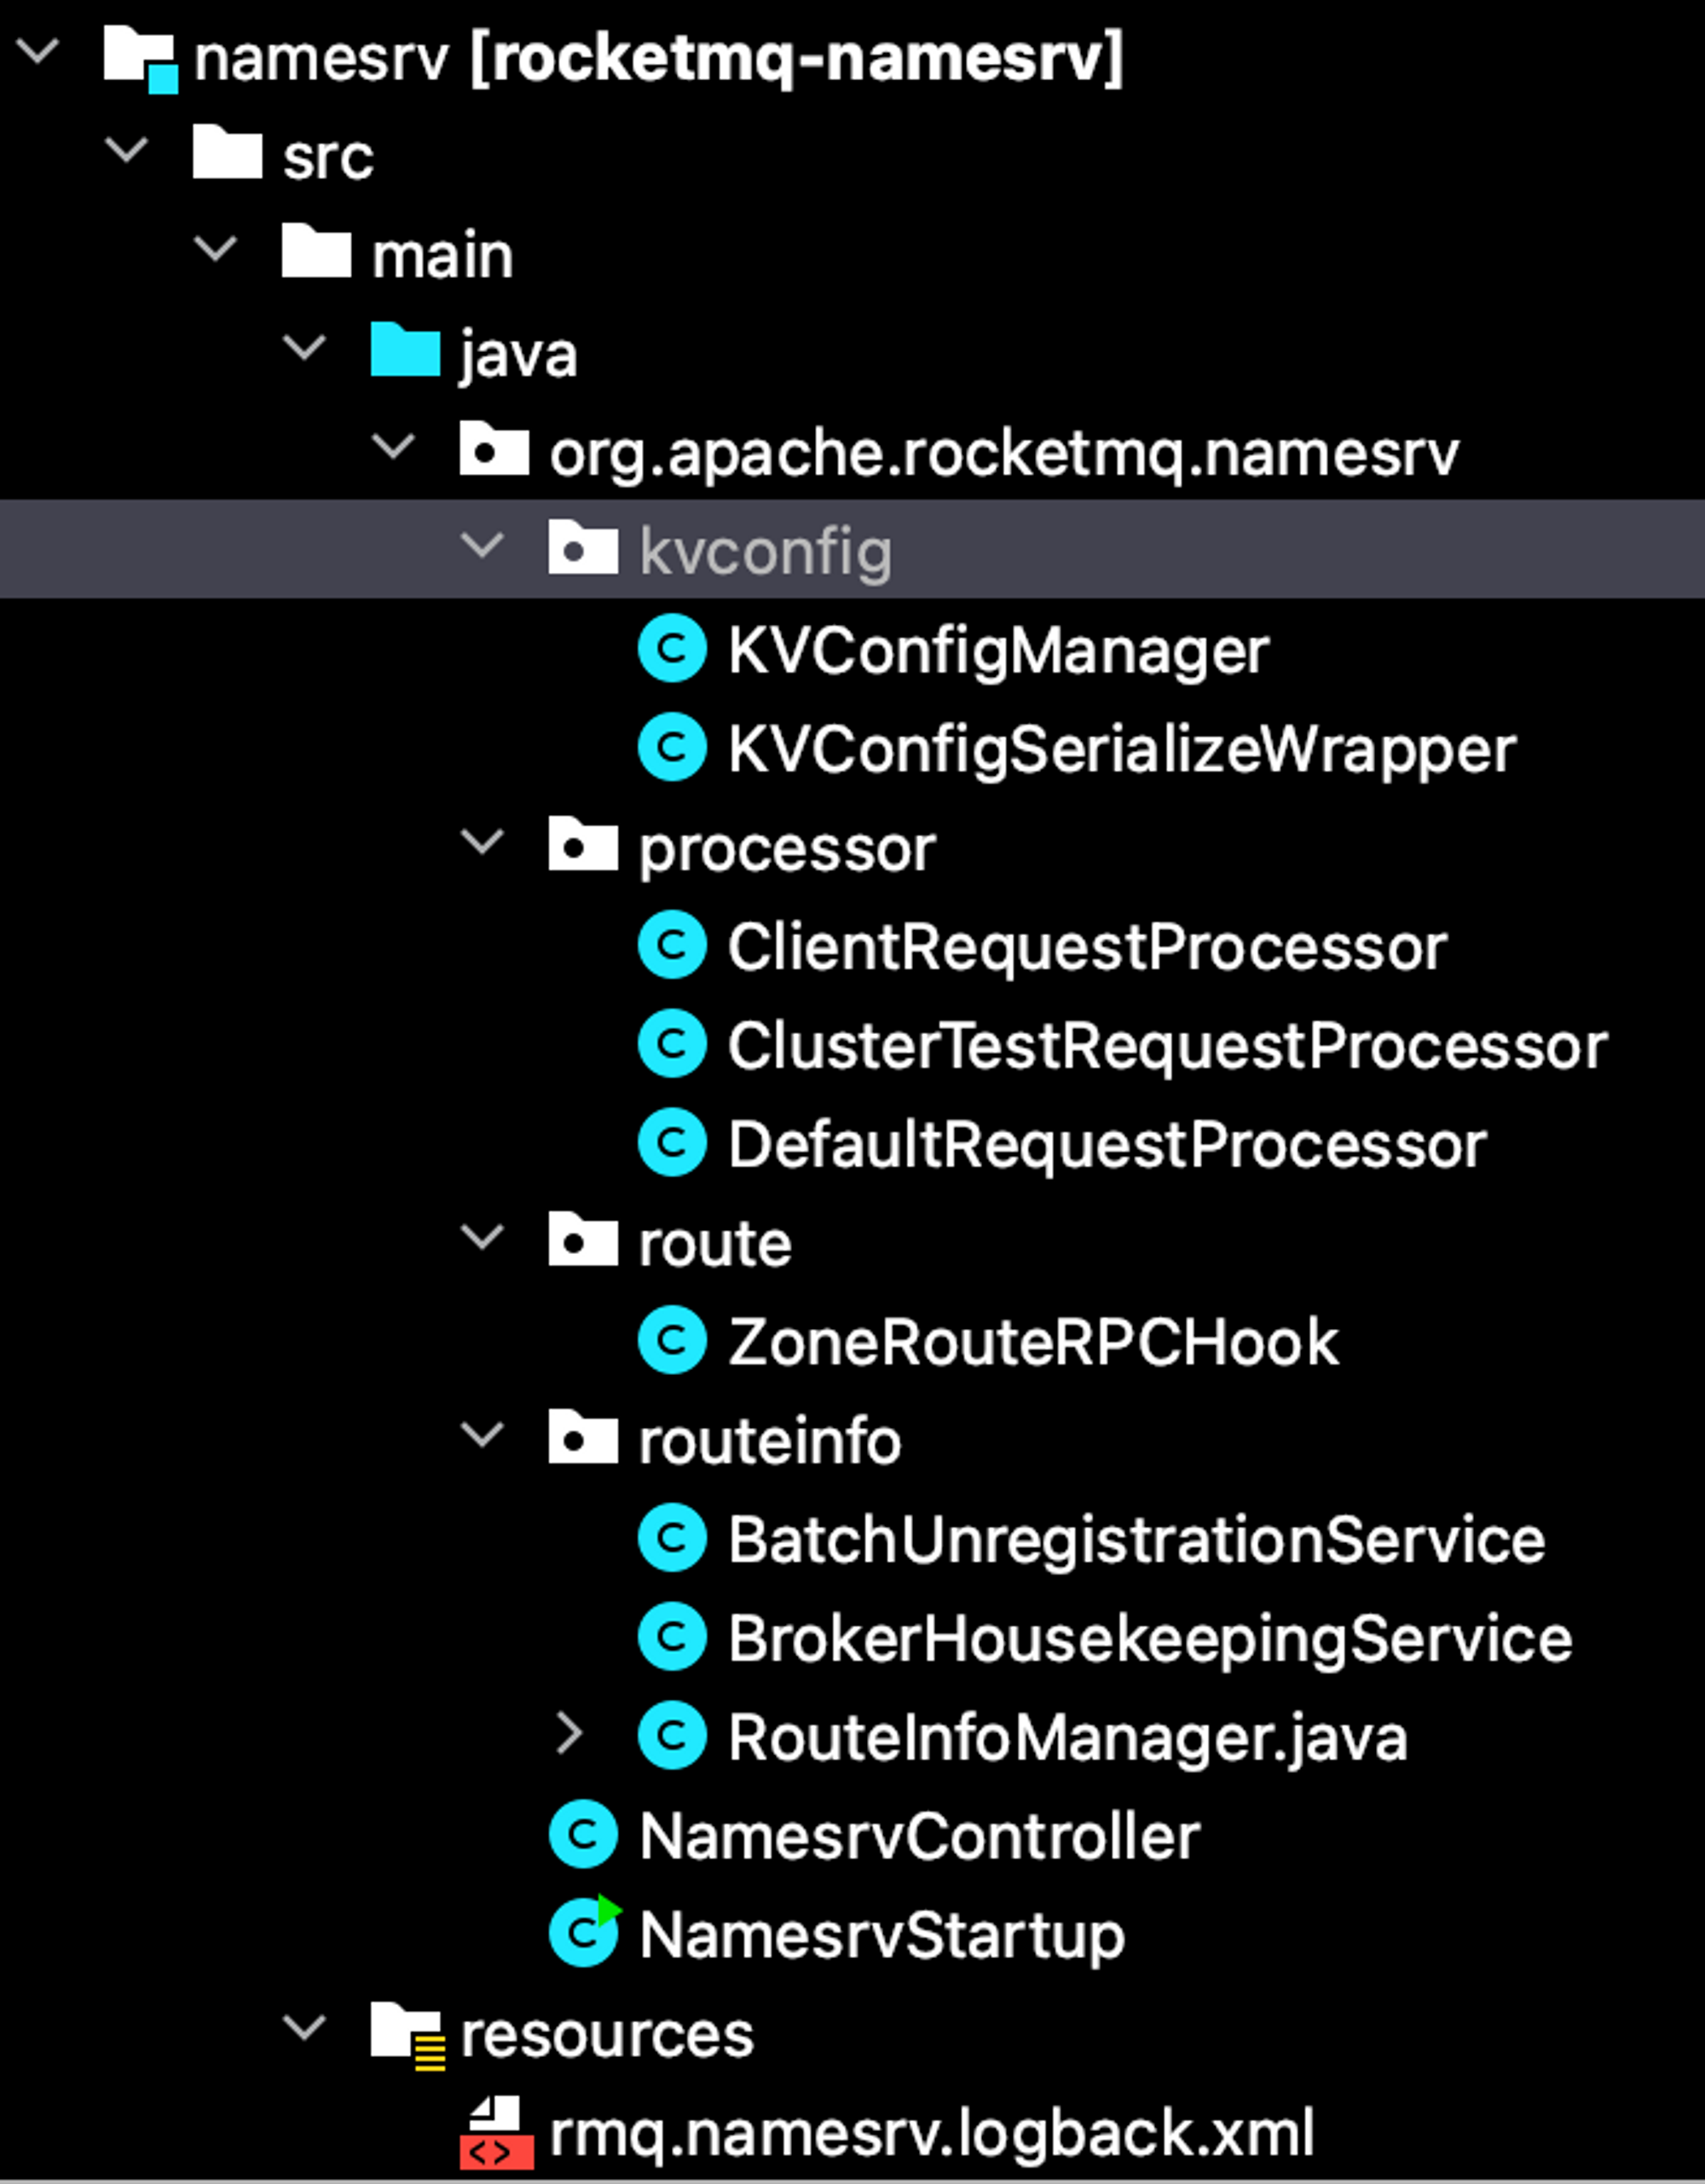Click the BrokerHousekeepingService class icon
Viewport: 1705px width, 2184px height.
point(672,1636)
